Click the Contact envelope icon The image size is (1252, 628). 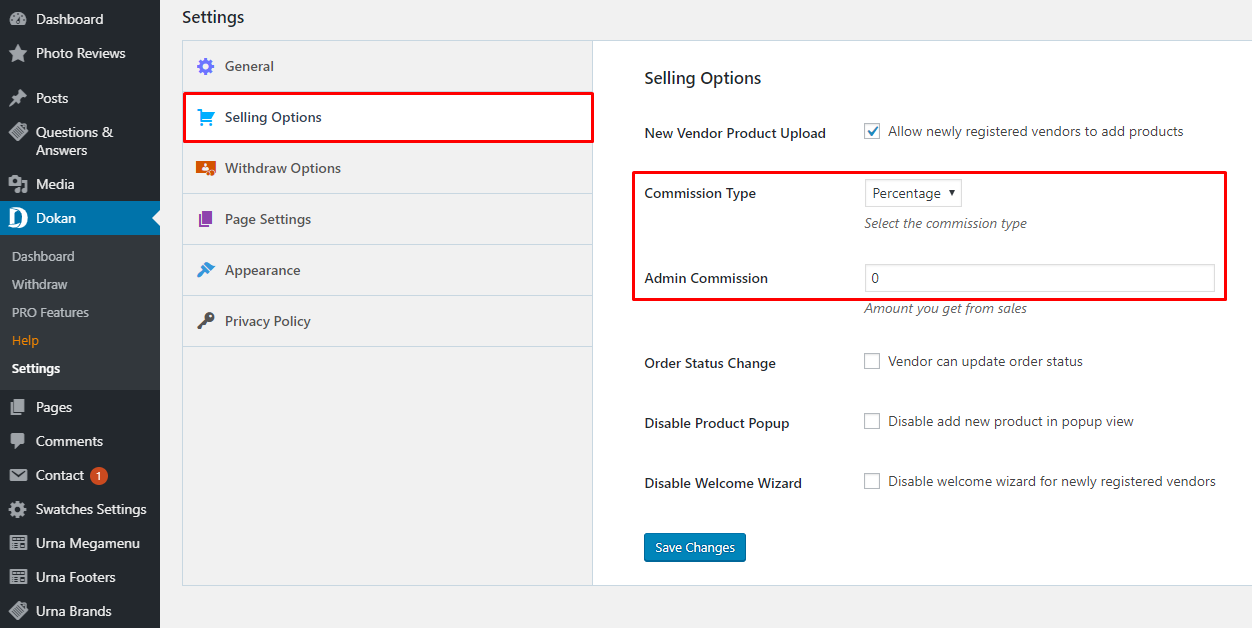click(x=18, y=475)
